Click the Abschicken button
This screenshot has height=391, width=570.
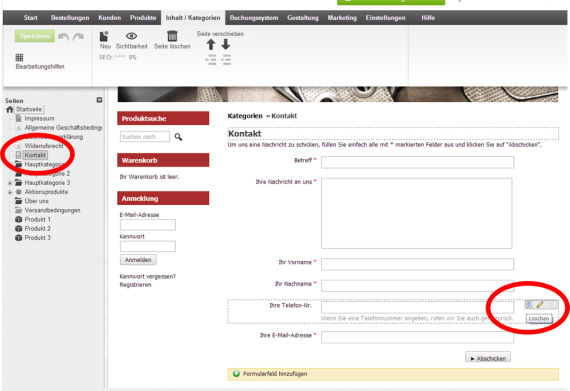click(488, 358)
